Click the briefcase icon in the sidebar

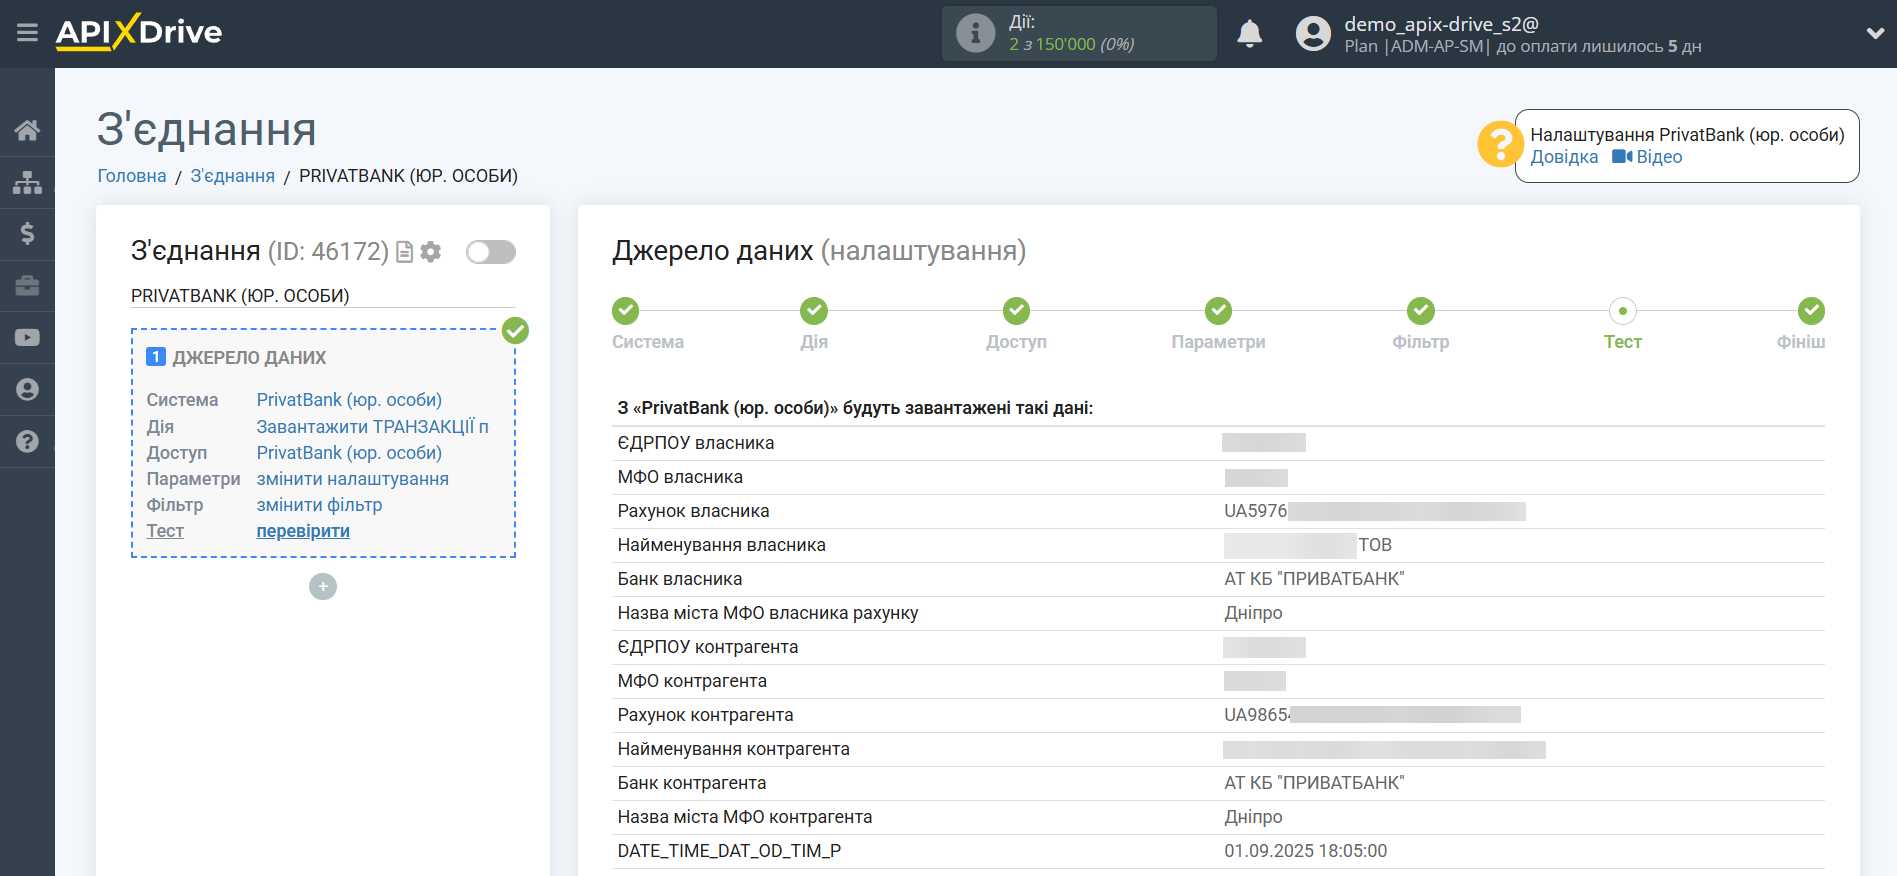[27, 286]
